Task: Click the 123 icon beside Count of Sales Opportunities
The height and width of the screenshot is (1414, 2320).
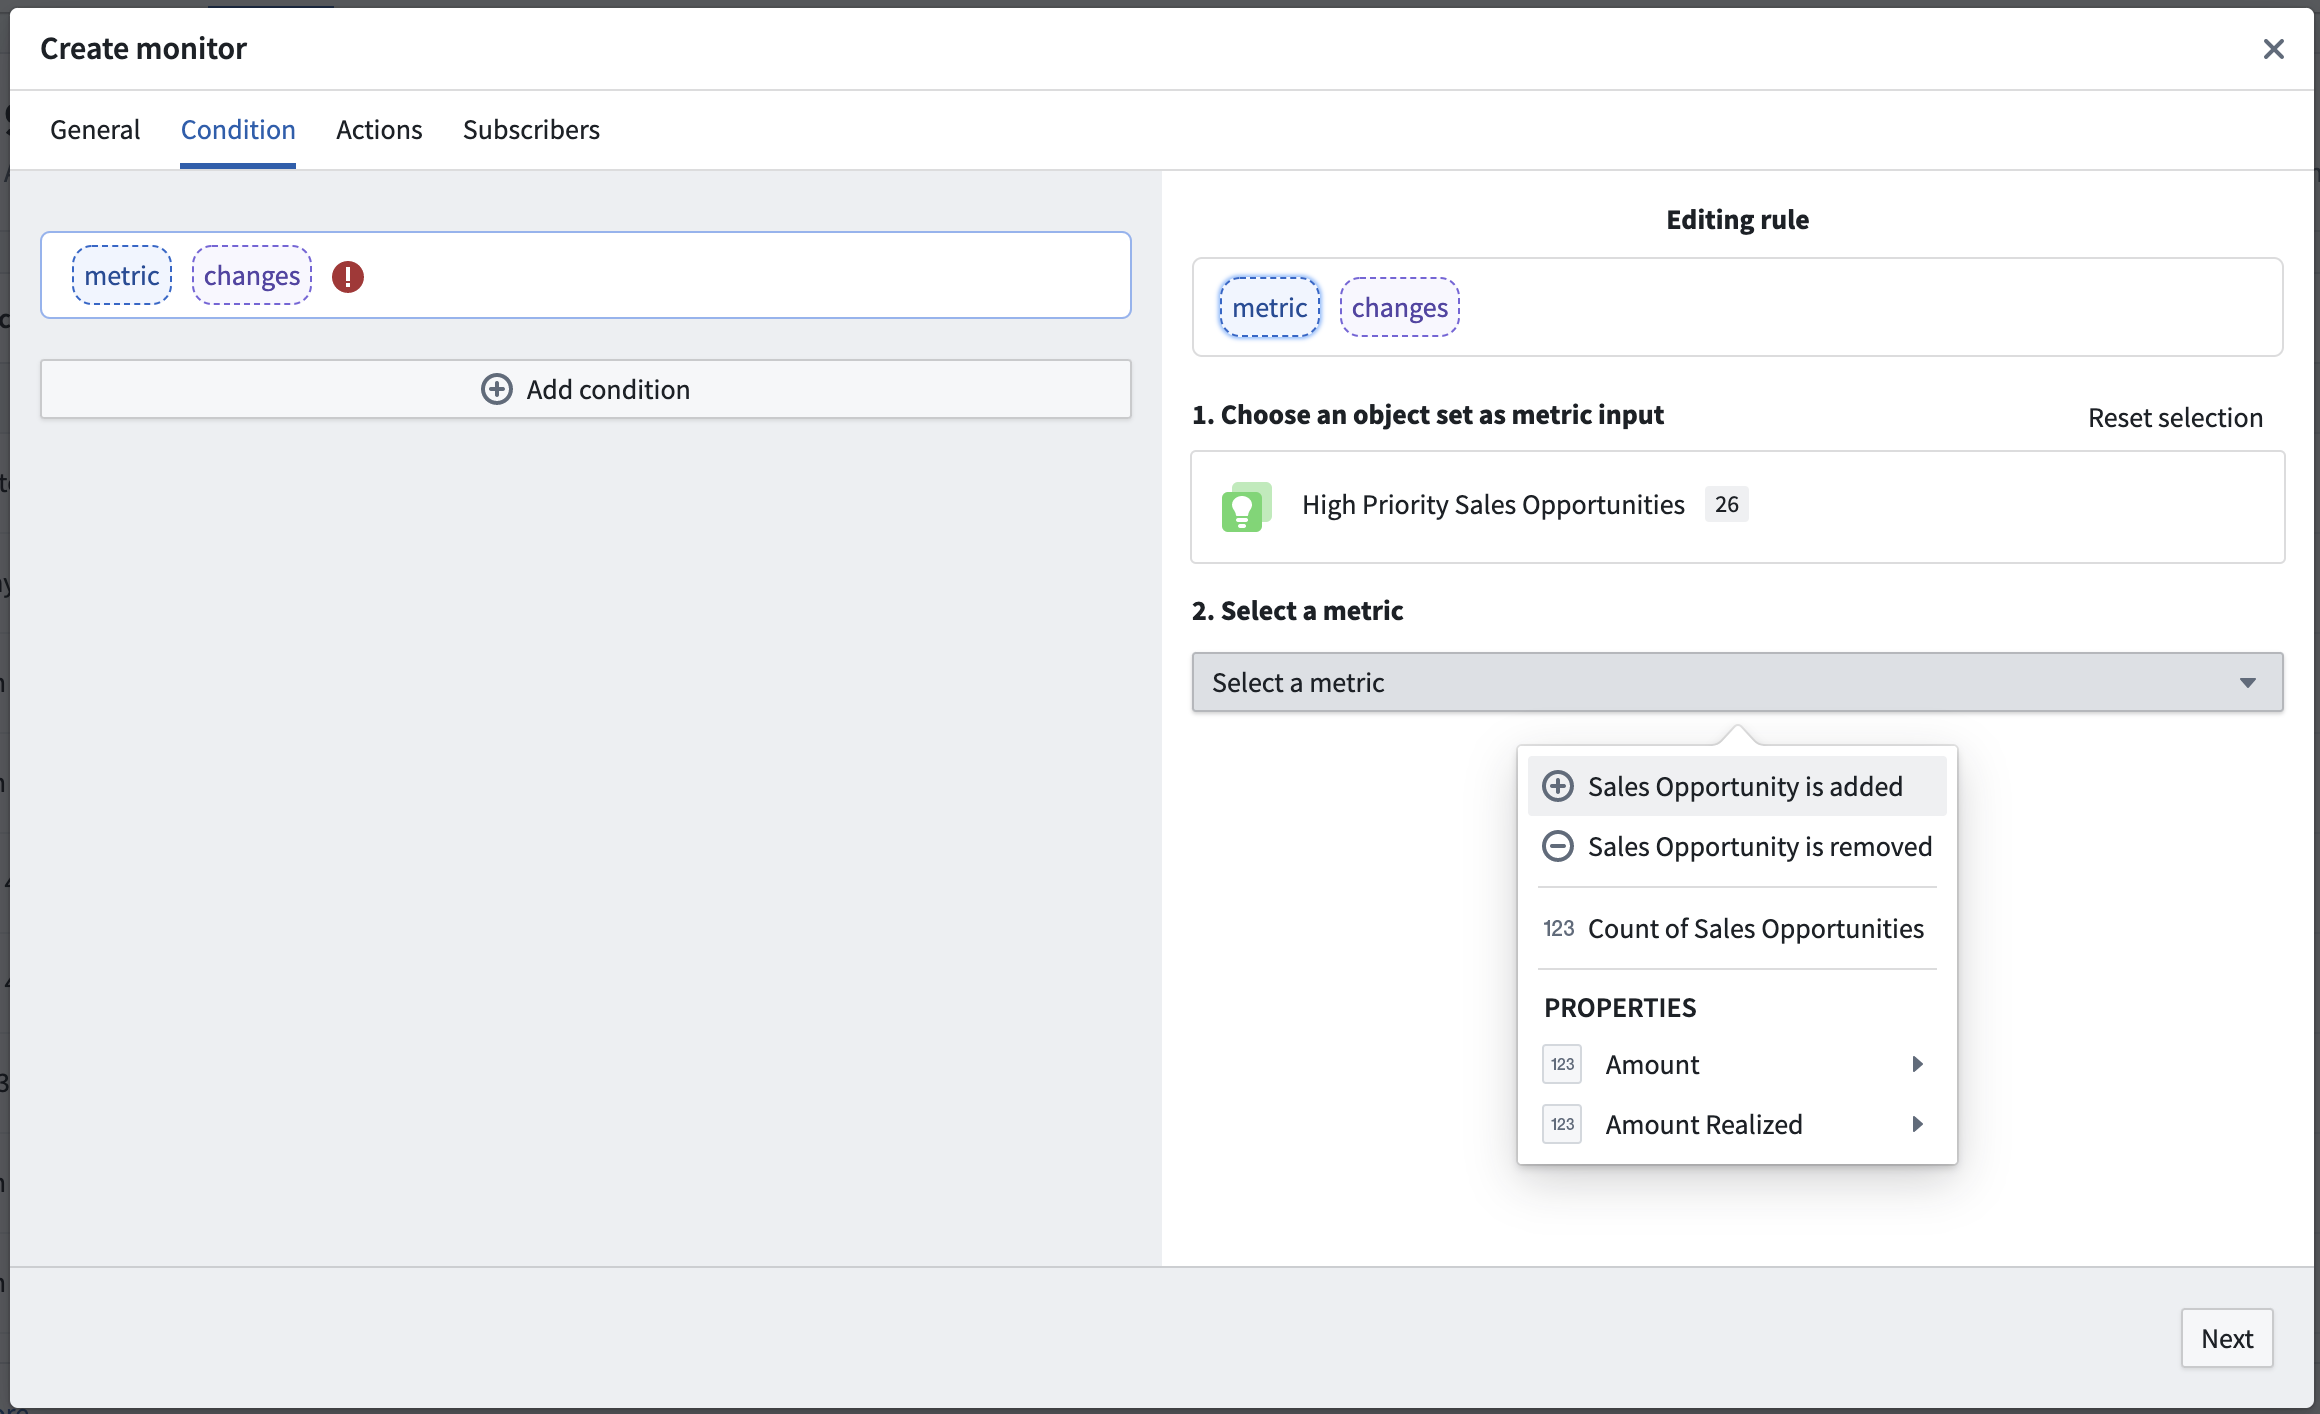Action: pyautogui.click(x=1558, y=929)
